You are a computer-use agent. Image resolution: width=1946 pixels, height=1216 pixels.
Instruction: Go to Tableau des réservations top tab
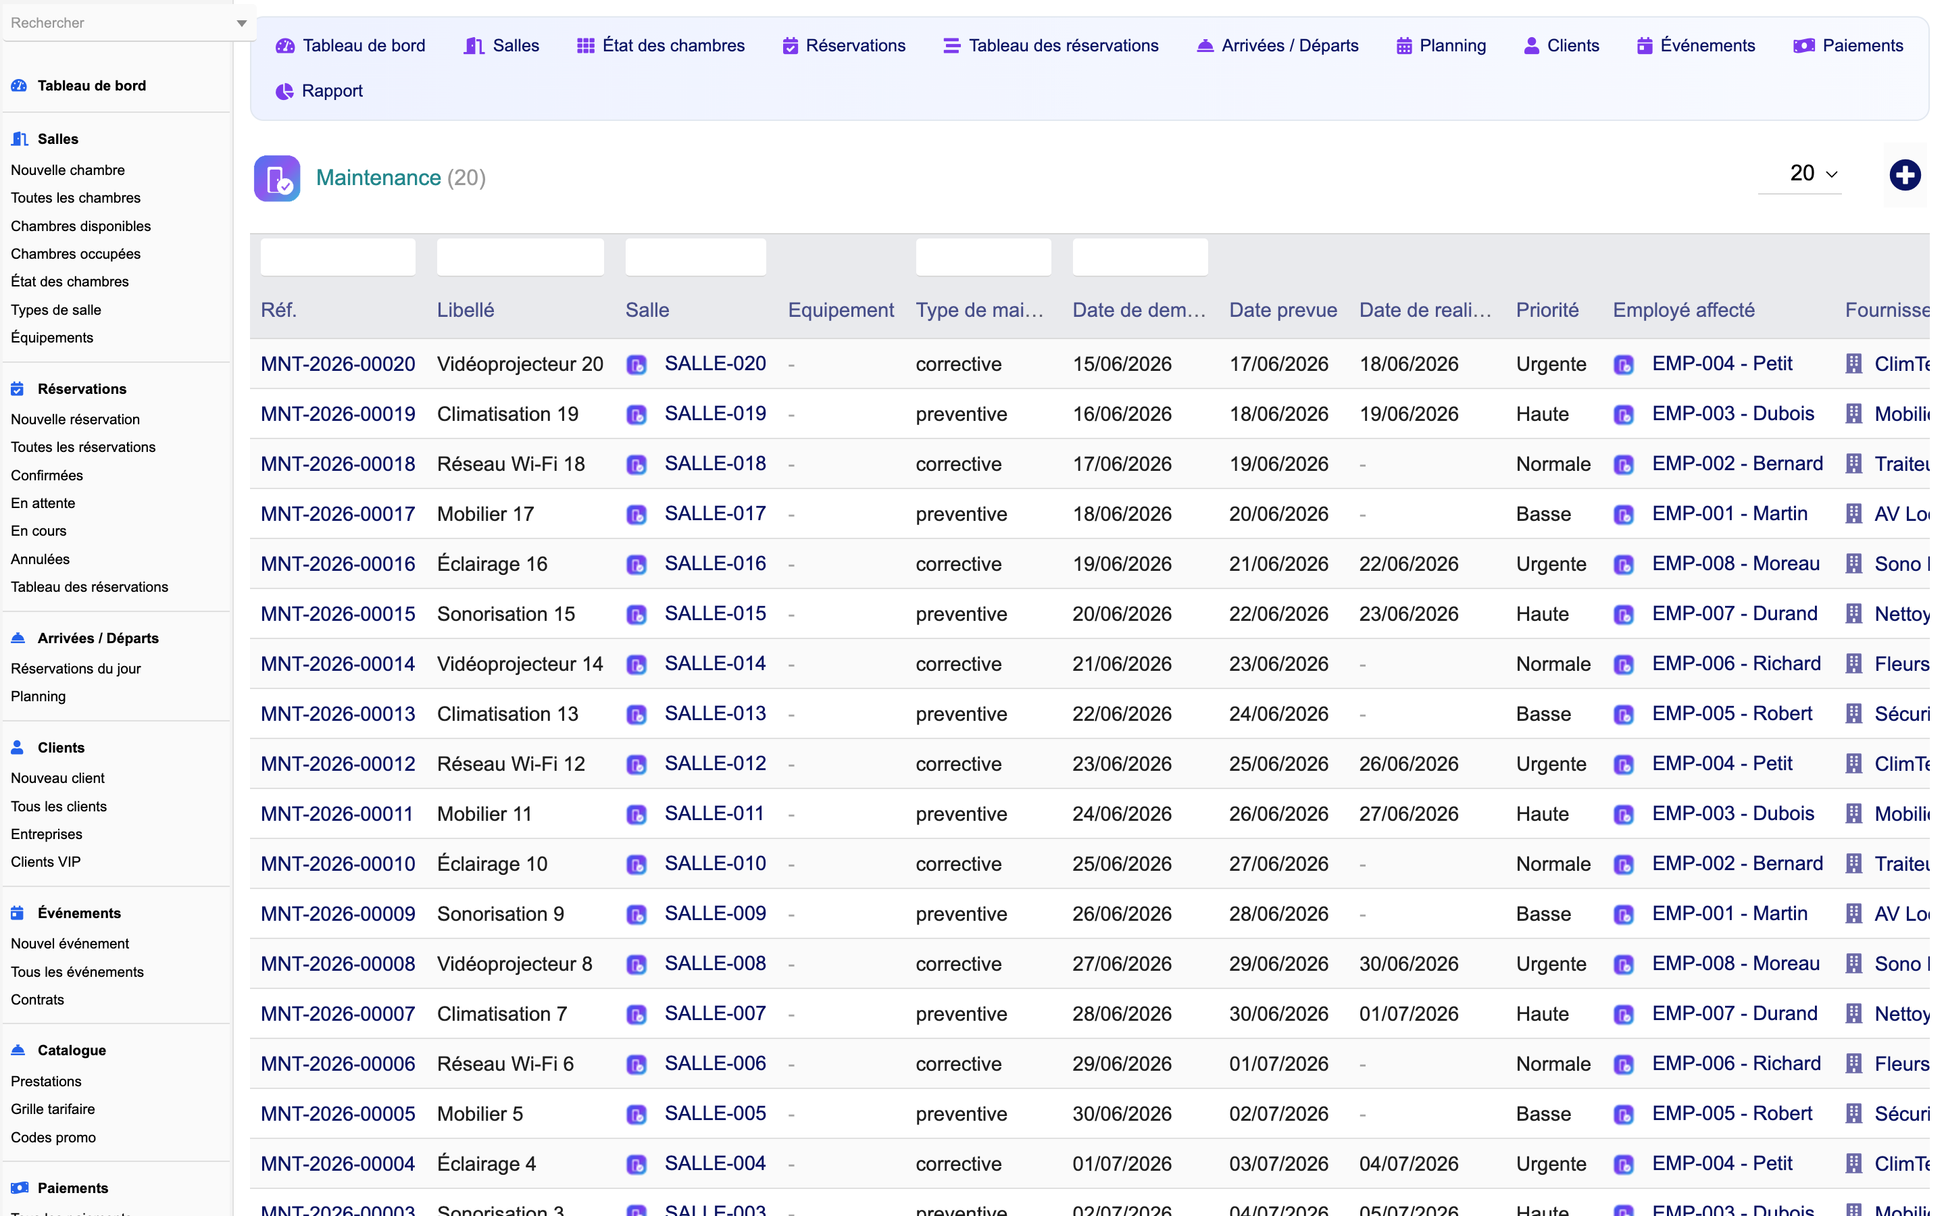point(1051,46)
